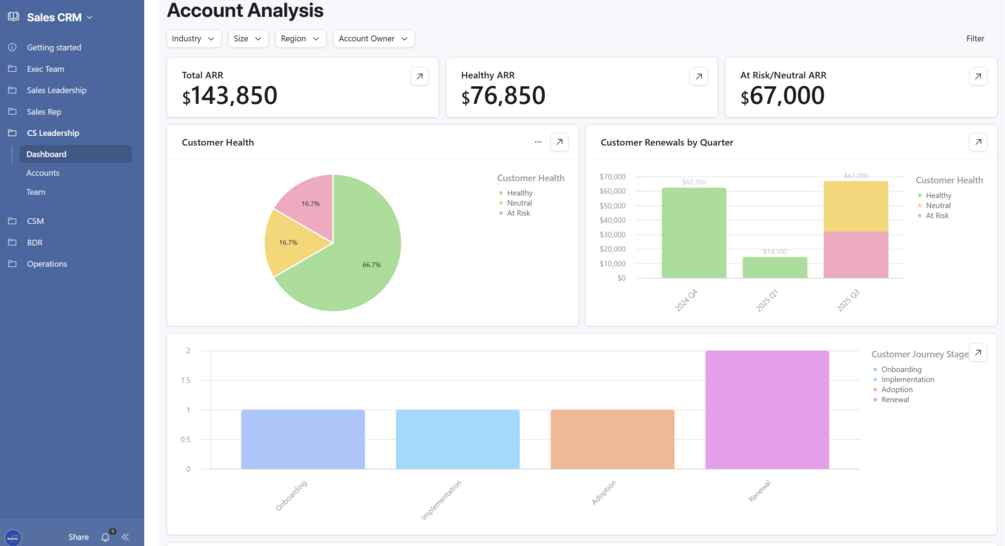Screen dimensions: 1005x546
Task: Click the purple Renewal bar in journey chart
Action: pos(767,410)
